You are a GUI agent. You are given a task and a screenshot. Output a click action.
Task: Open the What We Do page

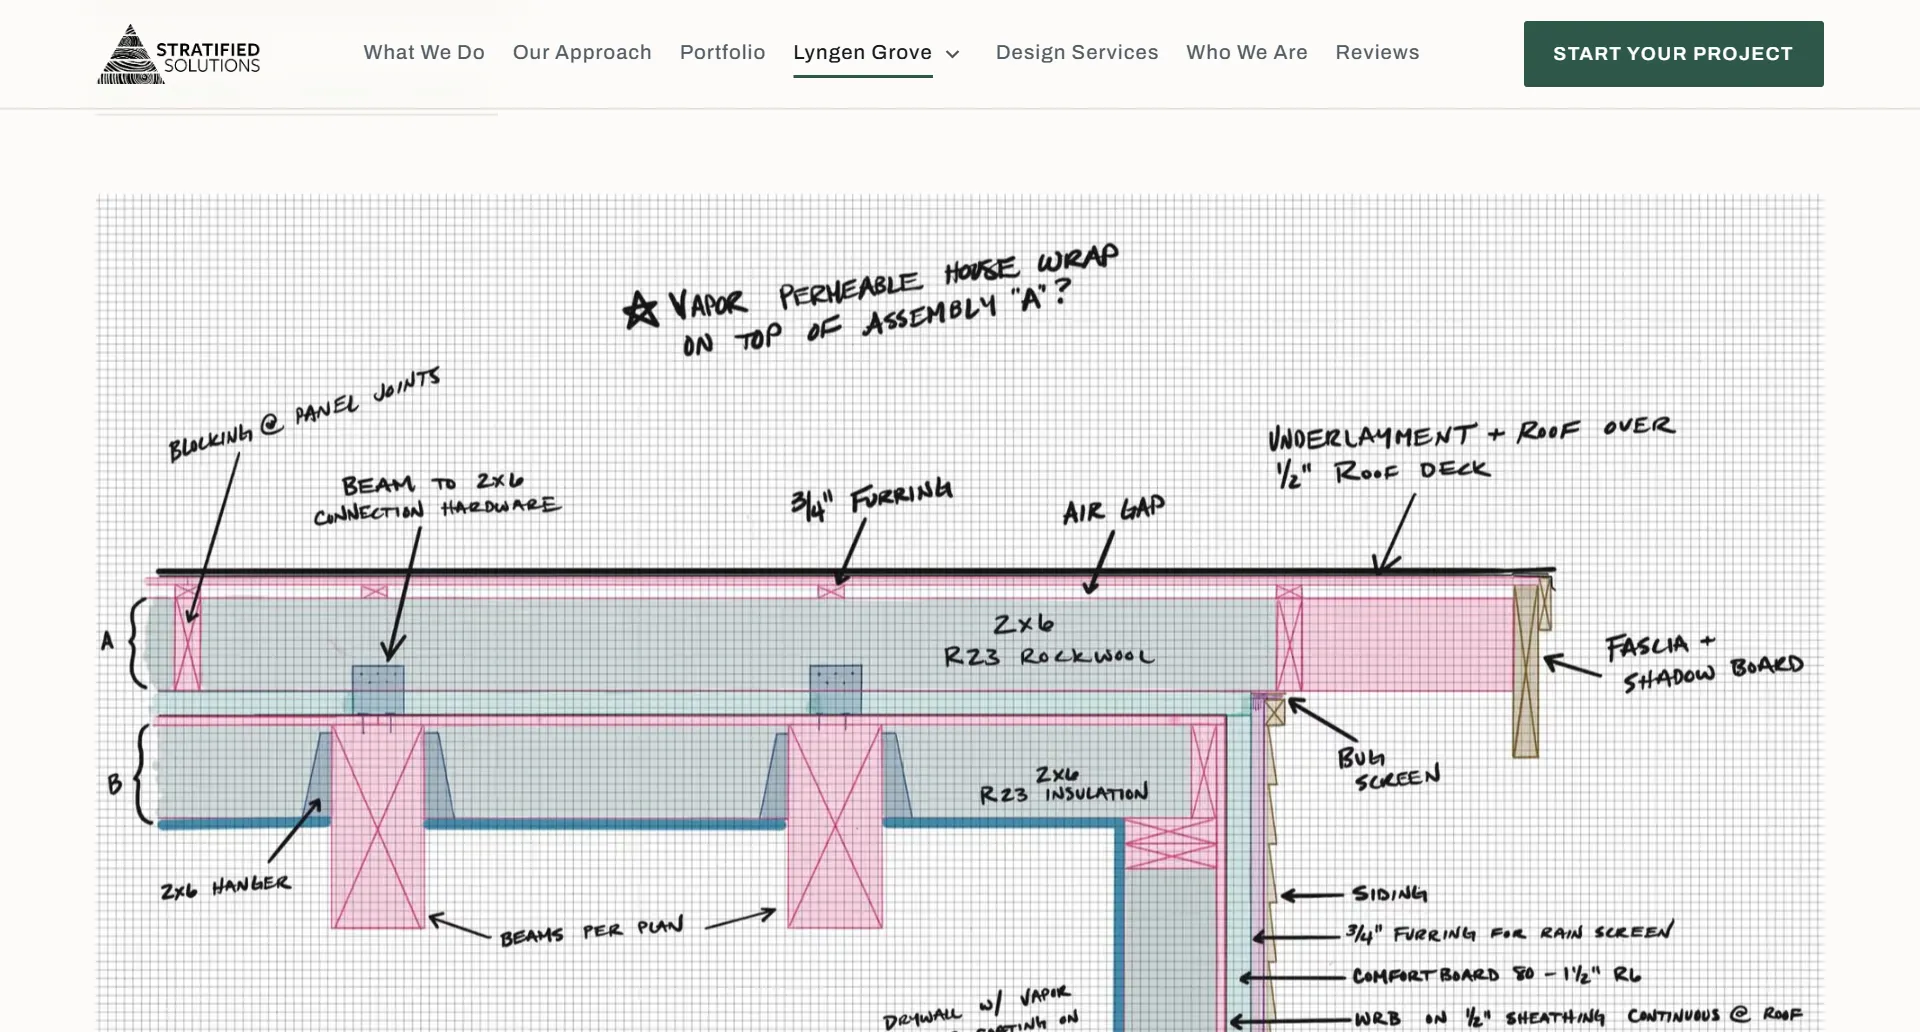(424, 53)
